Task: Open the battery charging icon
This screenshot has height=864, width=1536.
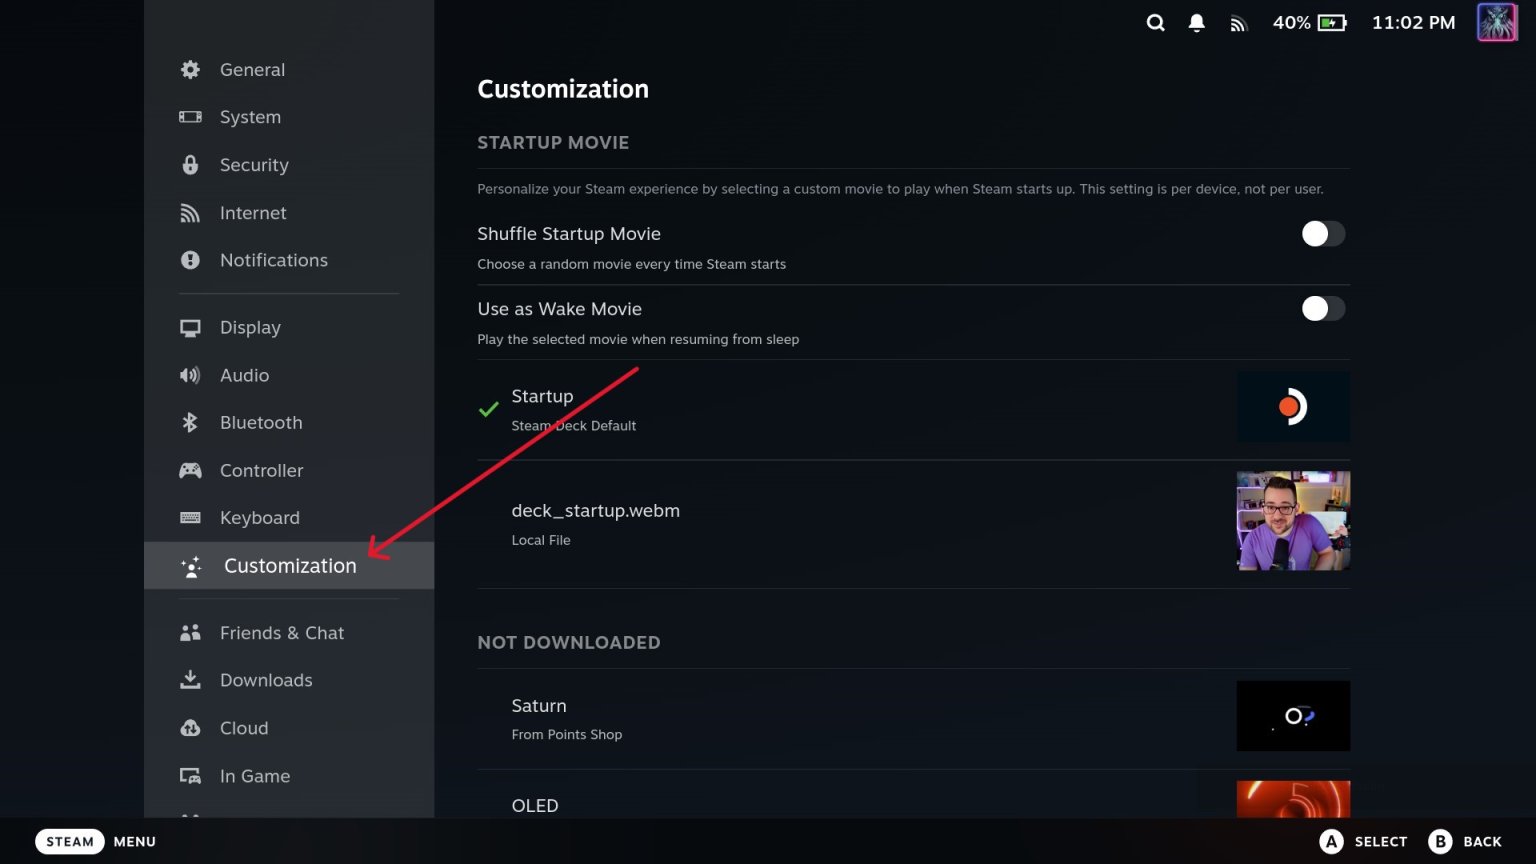Action: tap(1332, 23)
